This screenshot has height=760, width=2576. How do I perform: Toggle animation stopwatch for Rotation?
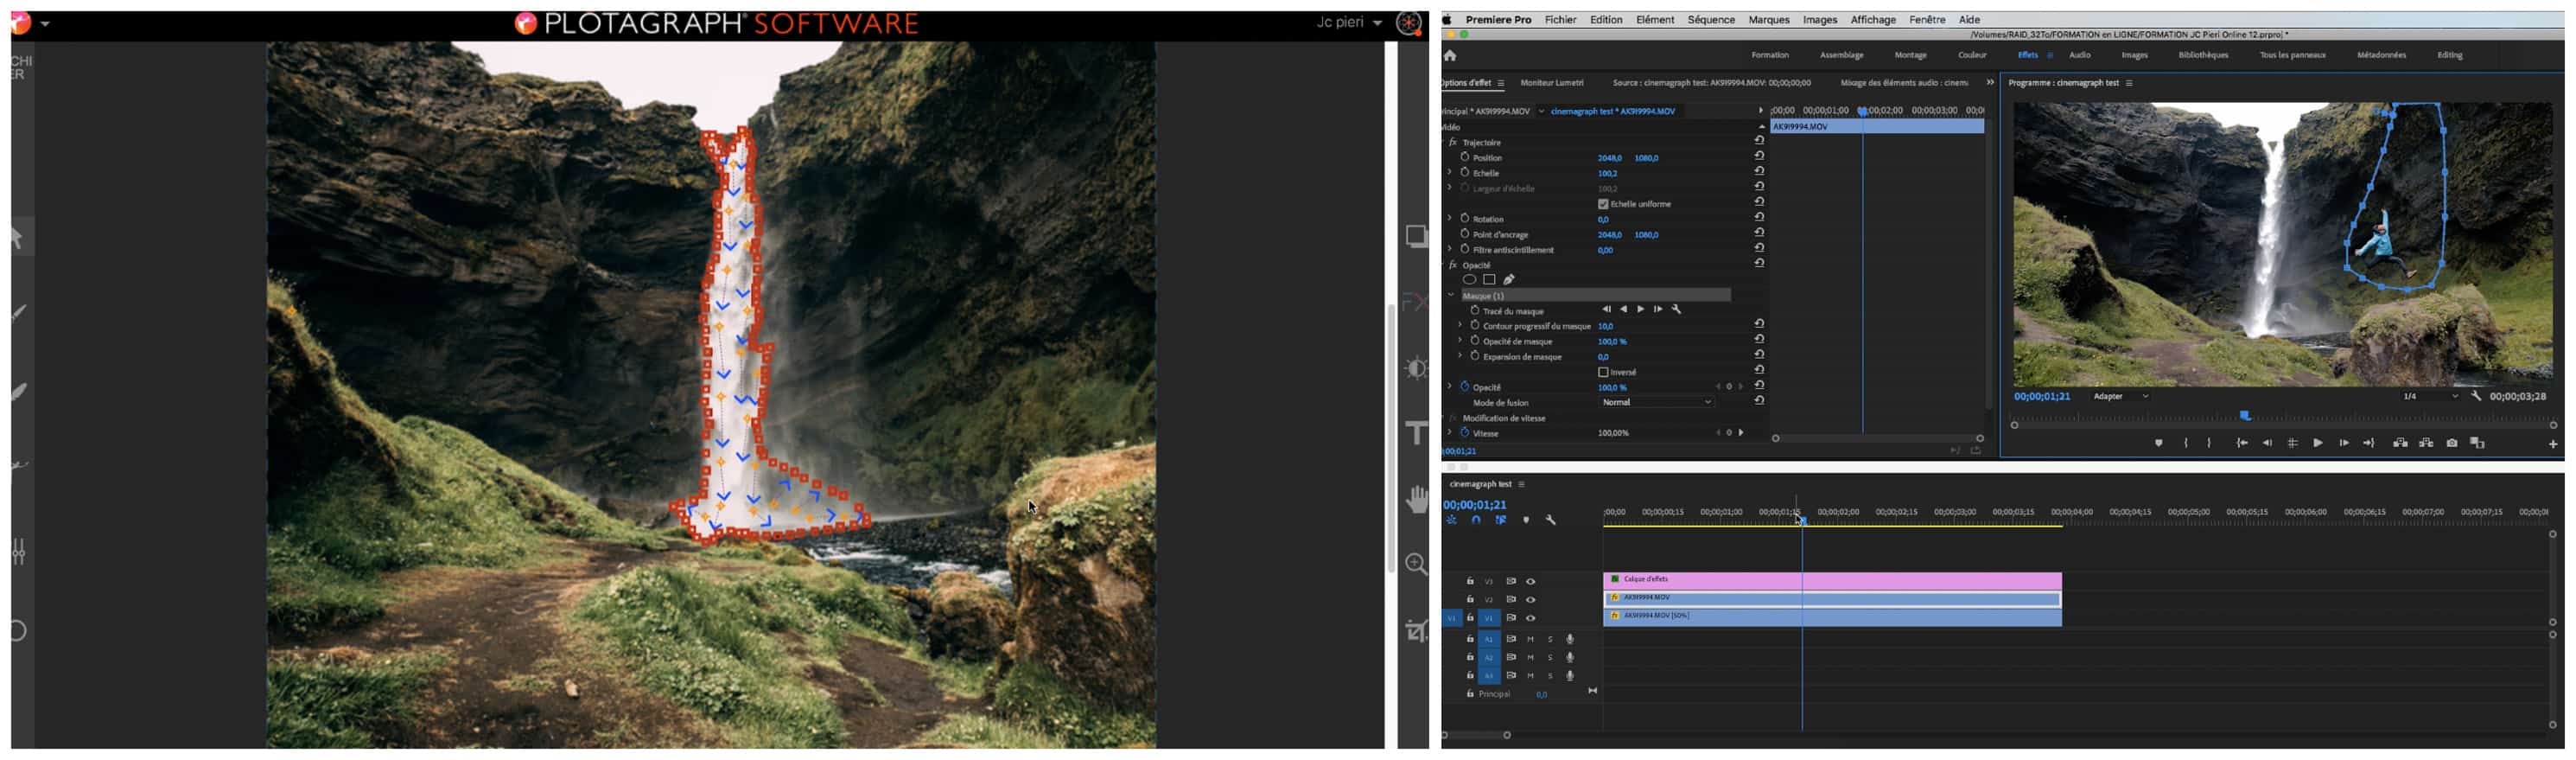tap(1465, 218)
